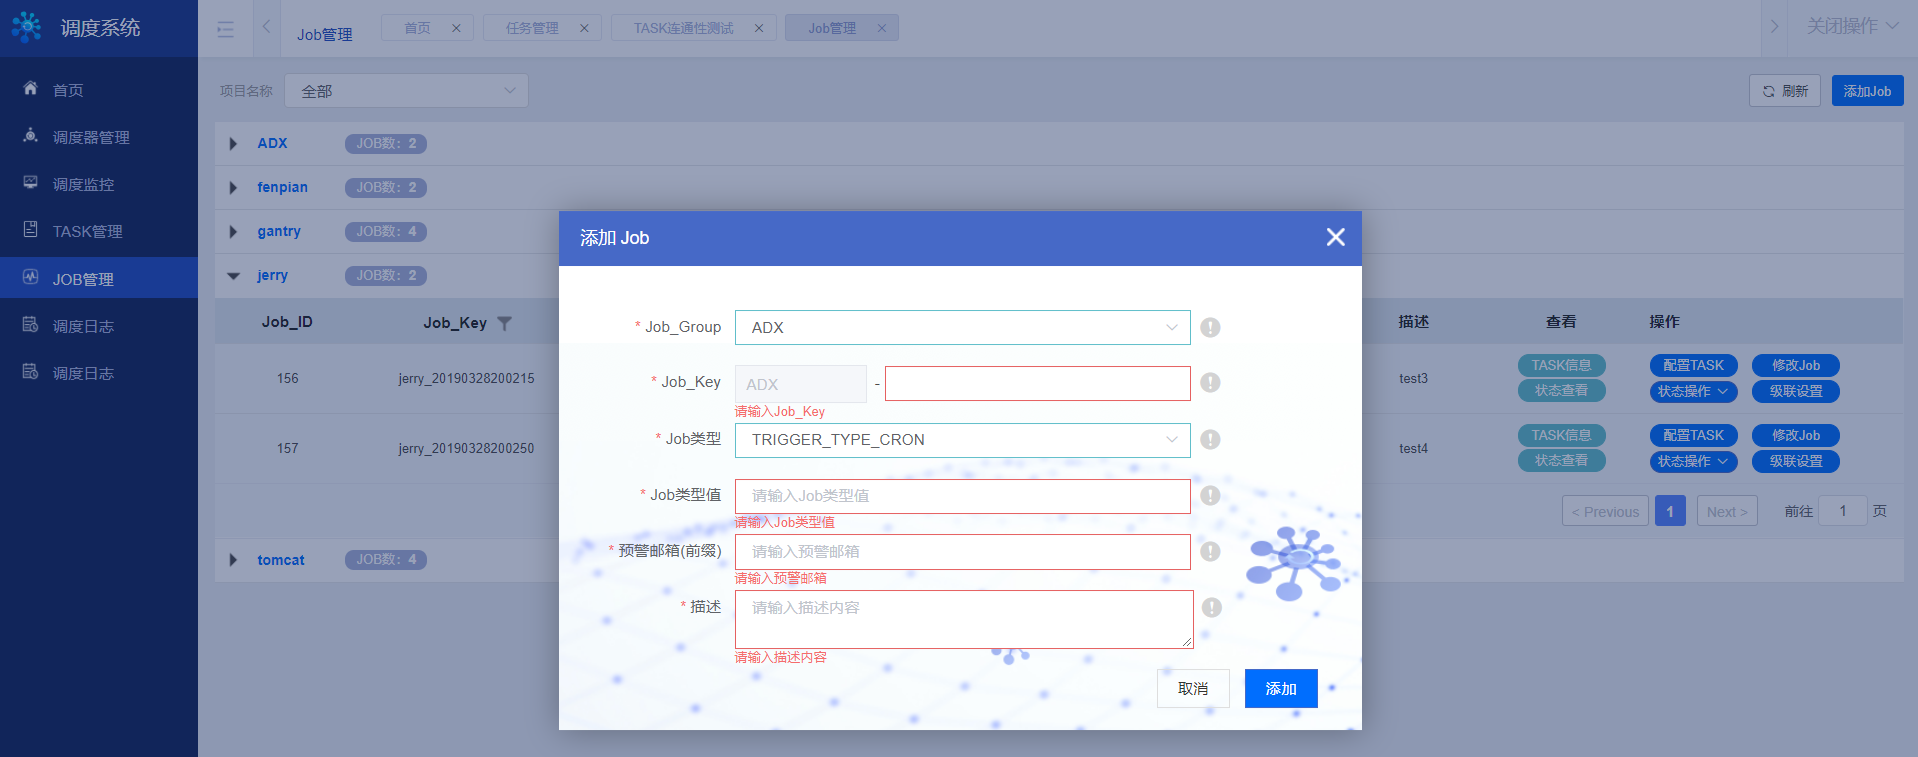Expand the fenpian project row
This screenshot has height=757, width=1918.
[x=233, y=188]
